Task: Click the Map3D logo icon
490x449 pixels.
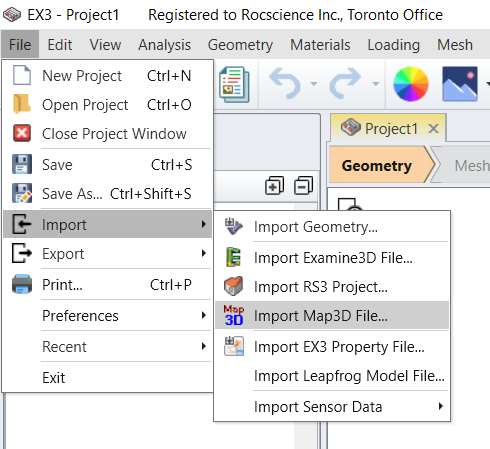Action: [x=234, y=315]
